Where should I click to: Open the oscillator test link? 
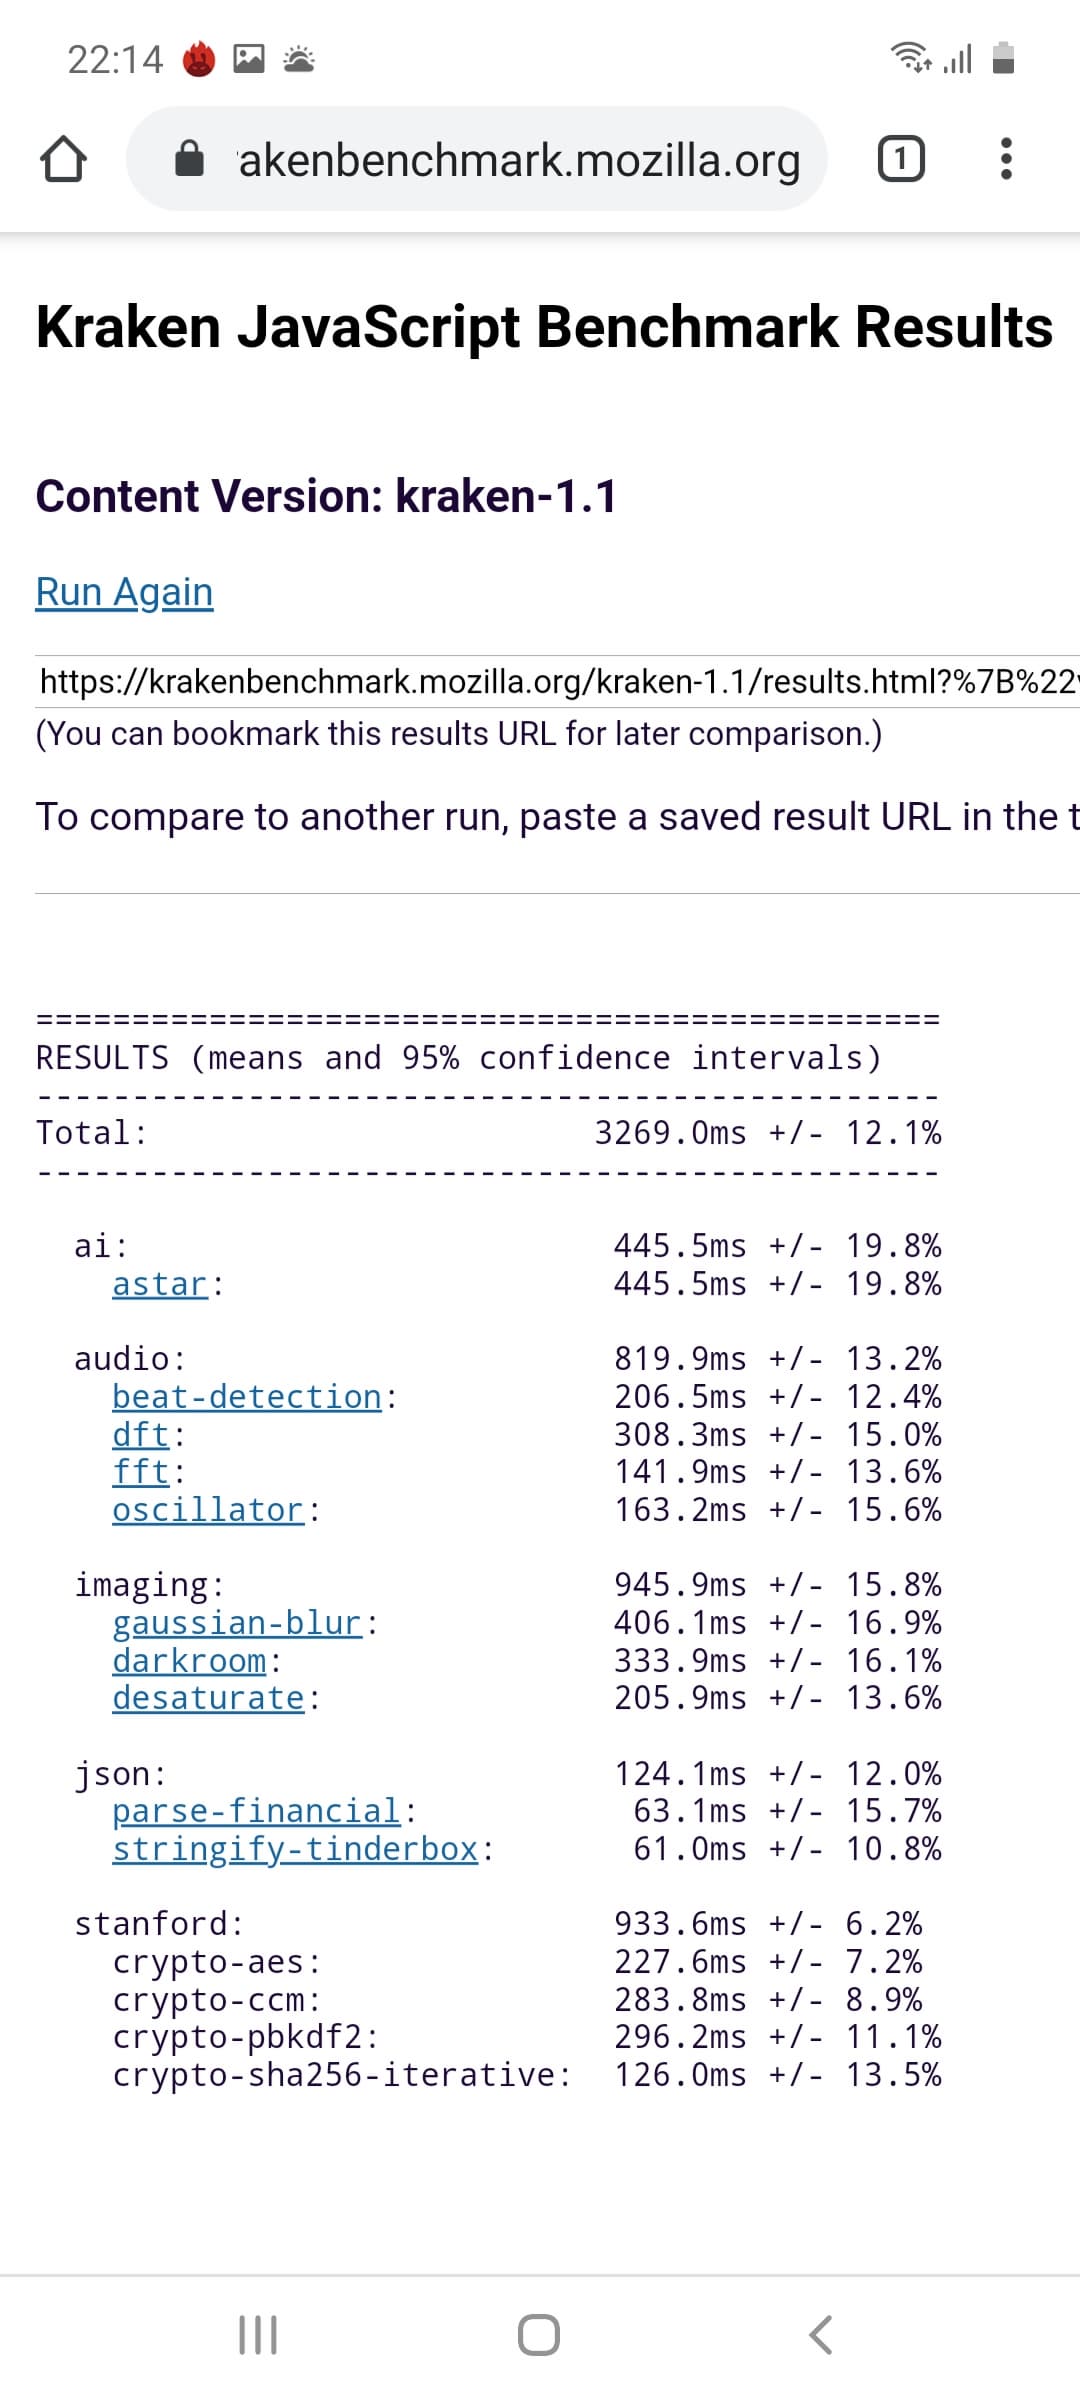point(207,1510)
